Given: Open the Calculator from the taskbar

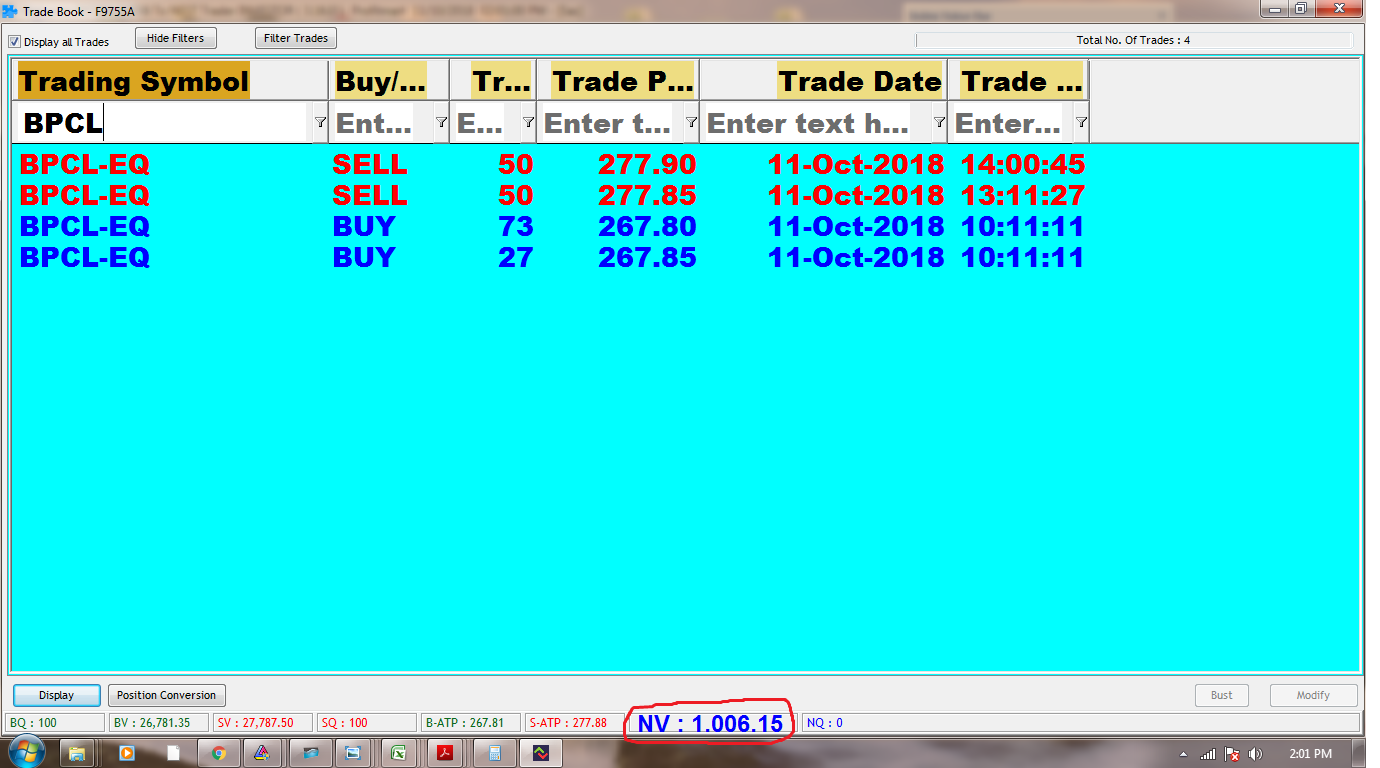Looking at the screenshot, I should coord(493,753).
